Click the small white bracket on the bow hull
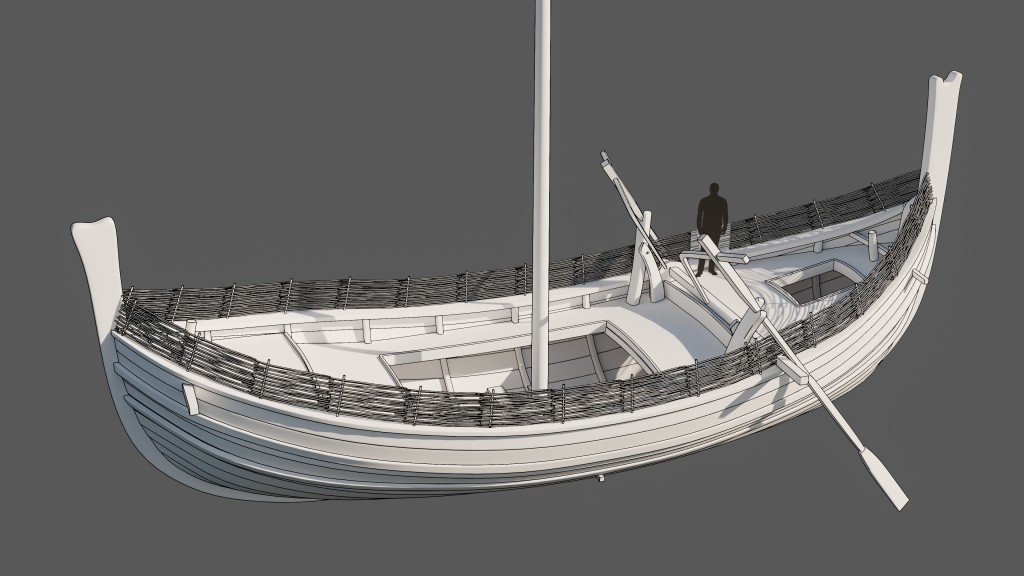1024x576 pixels. click(190, 398)
